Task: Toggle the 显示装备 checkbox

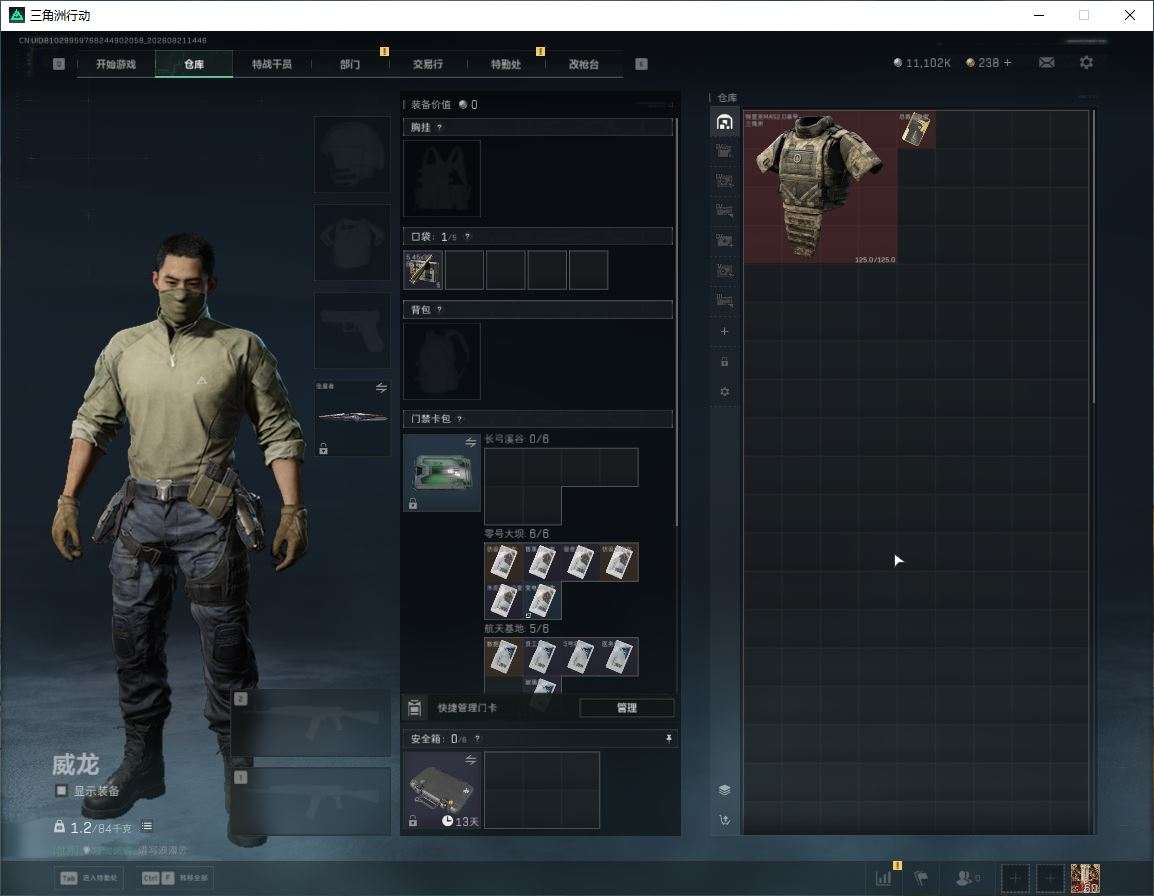Action: (x=62, y=791)
